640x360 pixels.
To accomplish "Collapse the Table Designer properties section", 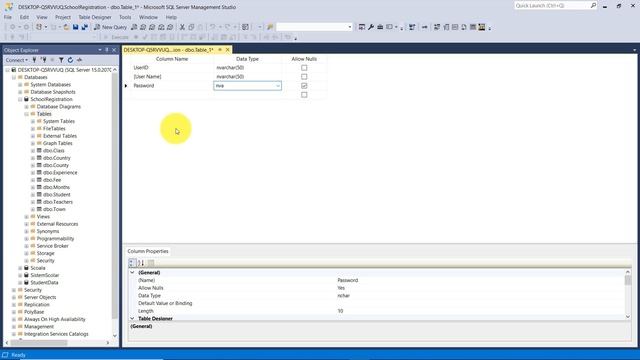I will tap(132, 318).
